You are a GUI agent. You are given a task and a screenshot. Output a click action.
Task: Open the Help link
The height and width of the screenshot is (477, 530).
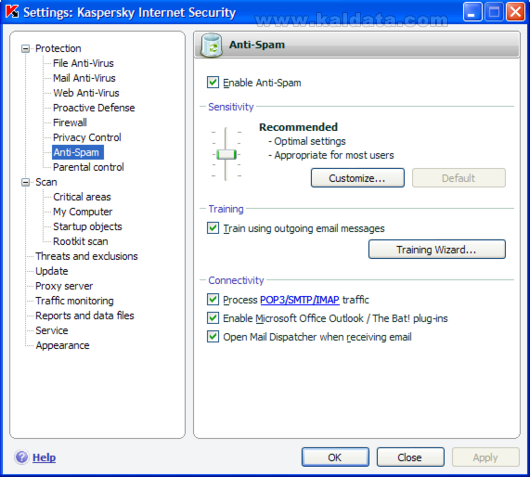coord(44,457)
